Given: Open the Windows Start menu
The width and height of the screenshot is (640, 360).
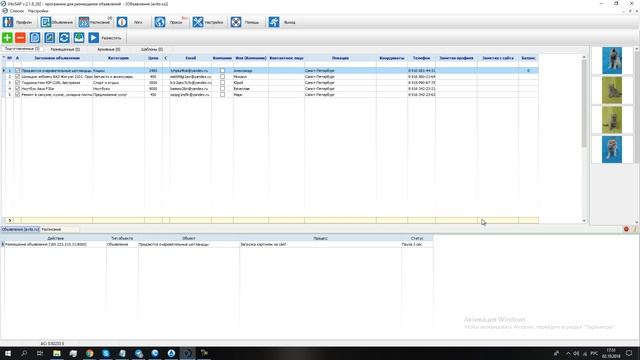Looking at the screenshot, I should 7,353.
